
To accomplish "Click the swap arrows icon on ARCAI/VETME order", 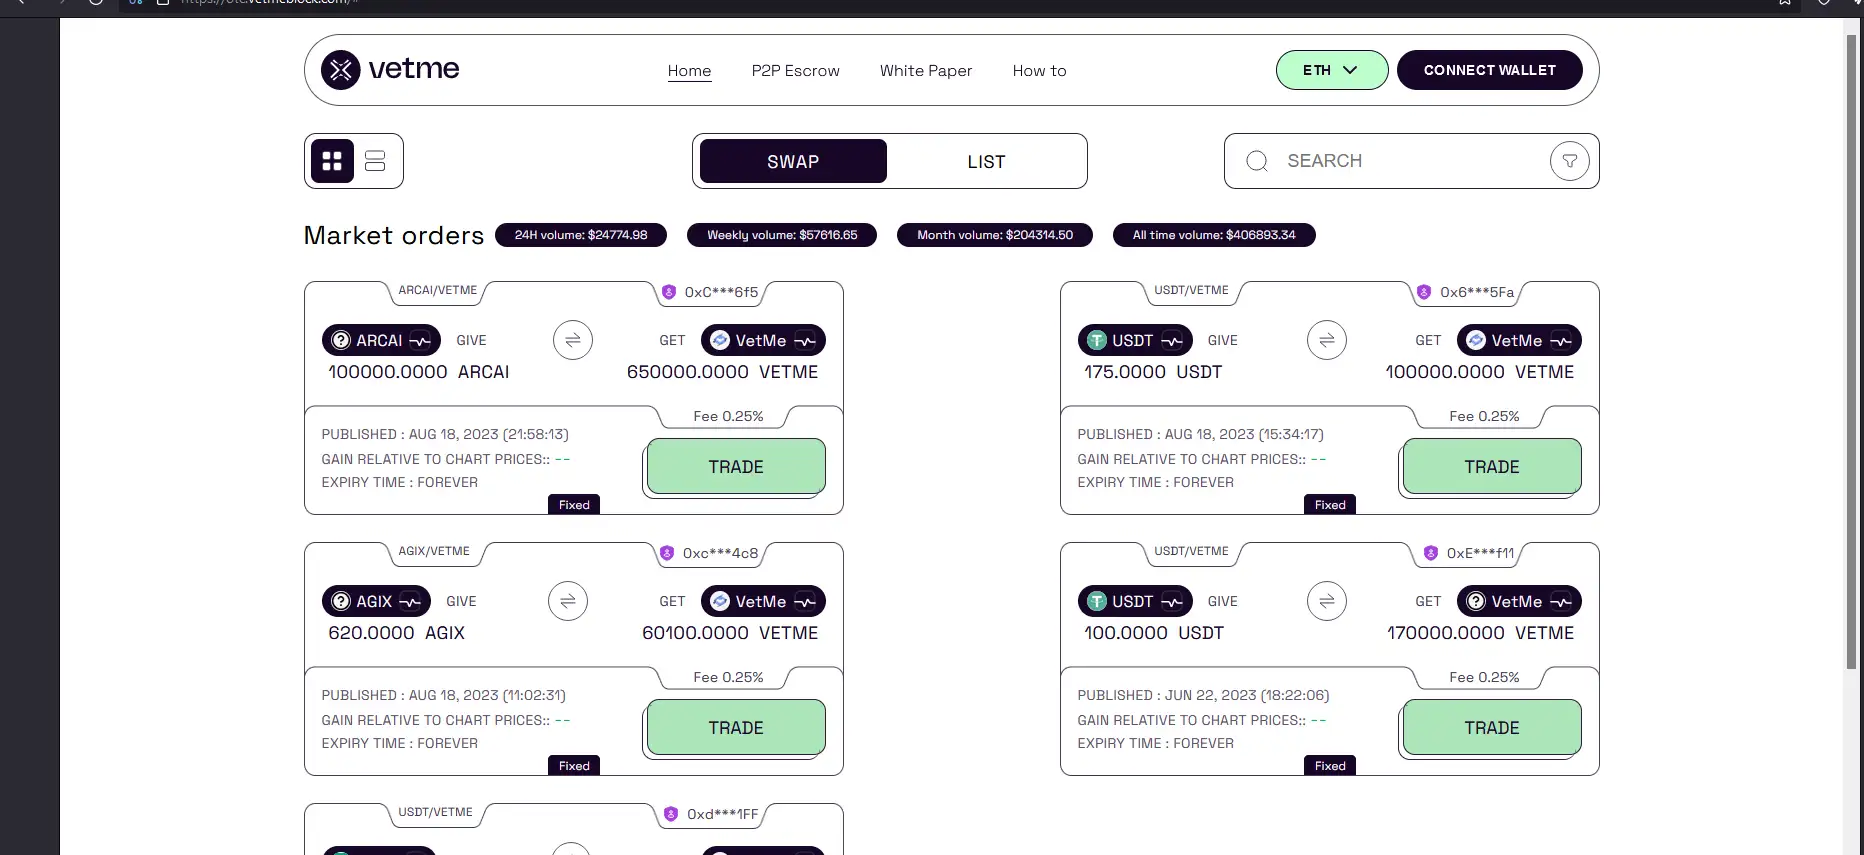I will (572, 340).
